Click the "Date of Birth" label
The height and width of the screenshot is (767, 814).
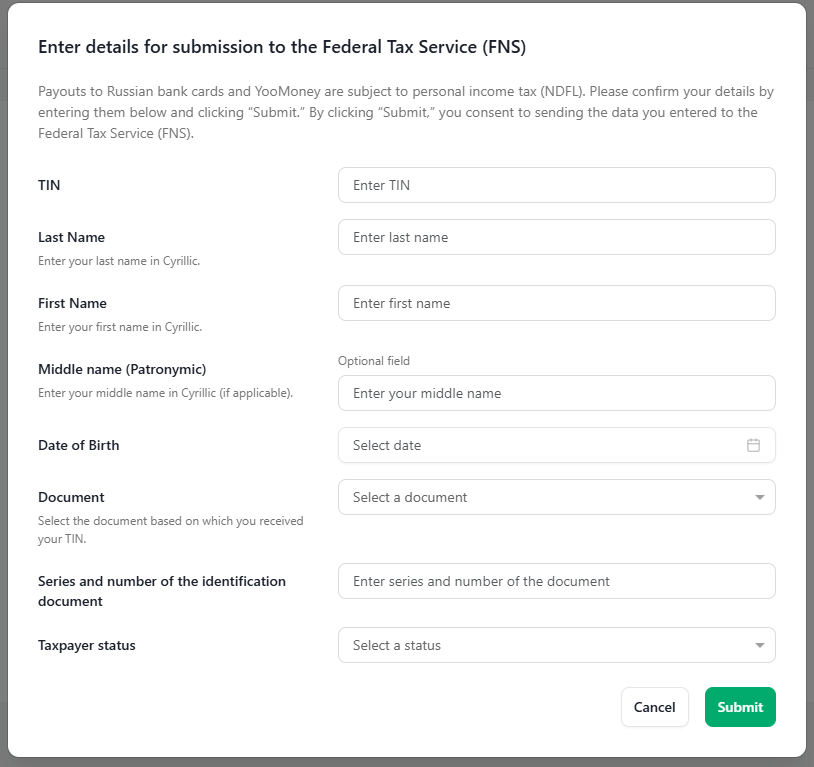point(78,445)
